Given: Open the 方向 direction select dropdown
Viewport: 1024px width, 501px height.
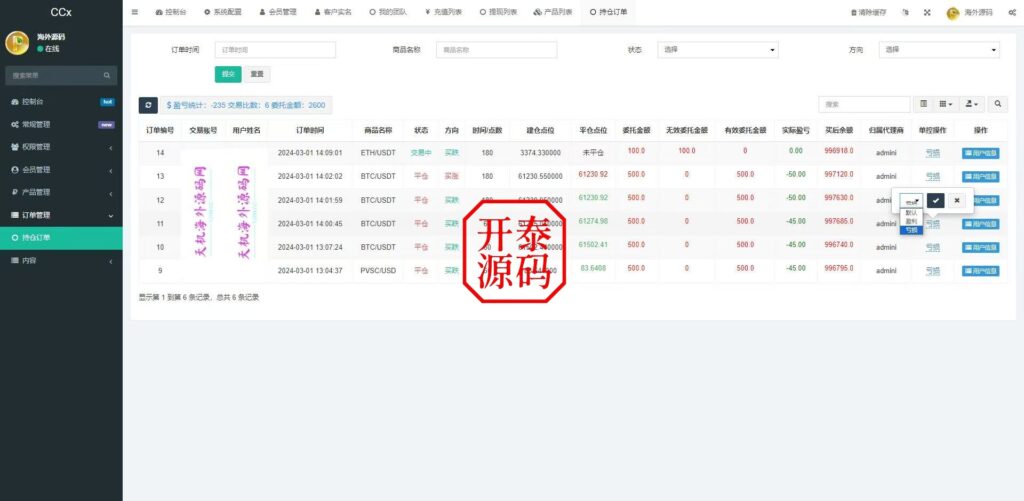Looking at the screenshot, I should click(939, 50).
